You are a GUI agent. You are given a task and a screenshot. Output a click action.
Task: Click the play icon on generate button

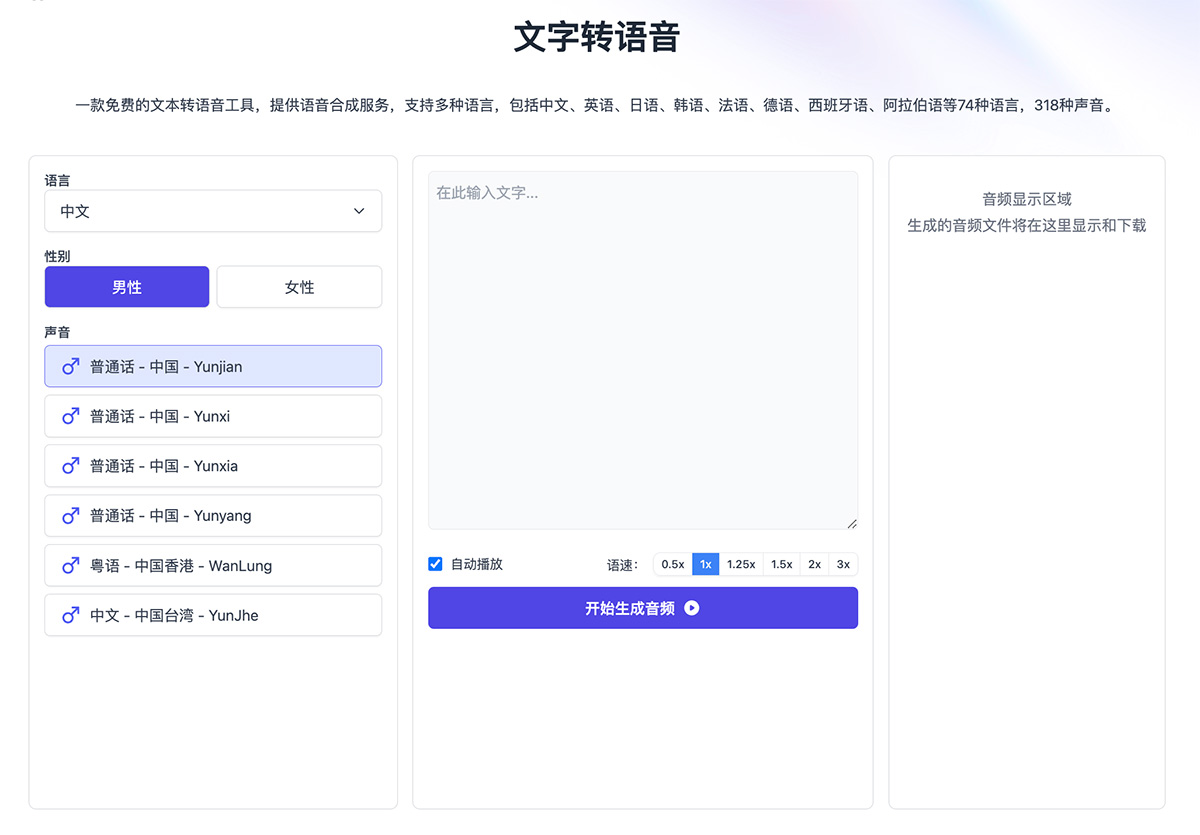pyautogui.click(x=692, y=608)
